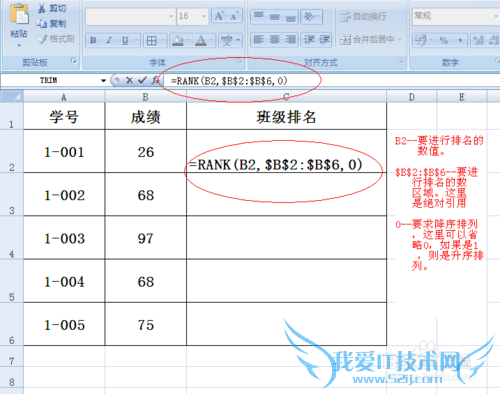Select column D header
The height and width of the screenshot is (394, 500).
[412, 97]
